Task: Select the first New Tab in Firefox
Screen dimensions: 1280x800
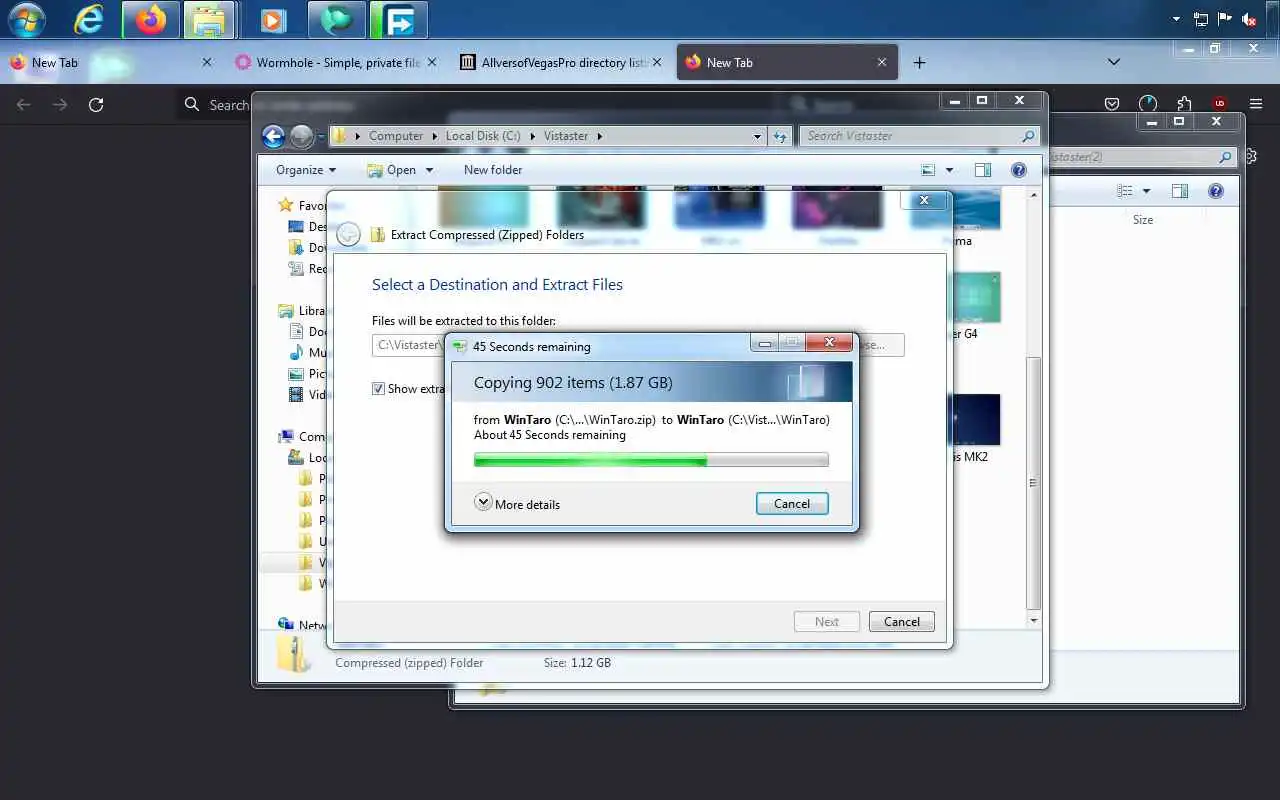Action: pos(110,62)
